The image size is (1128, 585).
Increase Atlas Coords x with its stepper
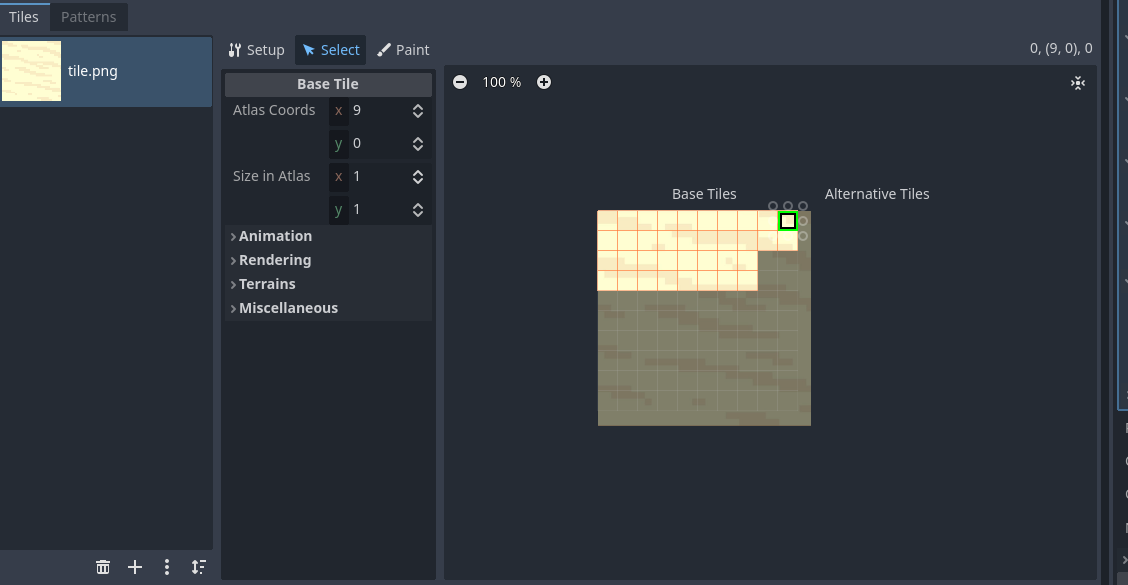click(417, 105)
